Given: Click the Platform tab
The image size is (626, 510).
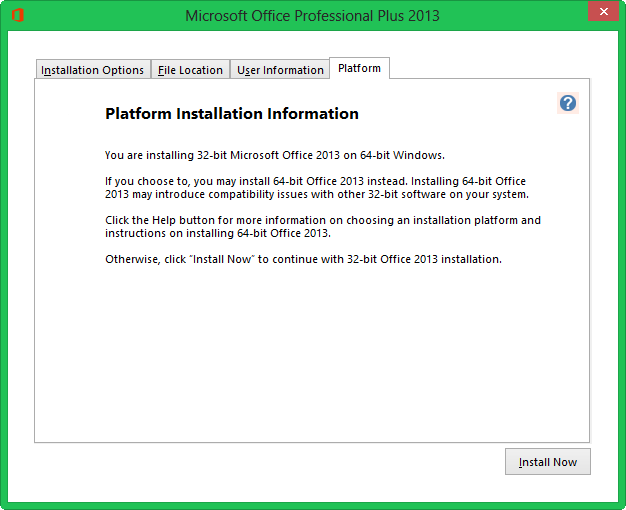Looking at the screenshot, I should [x=359, y=68].
